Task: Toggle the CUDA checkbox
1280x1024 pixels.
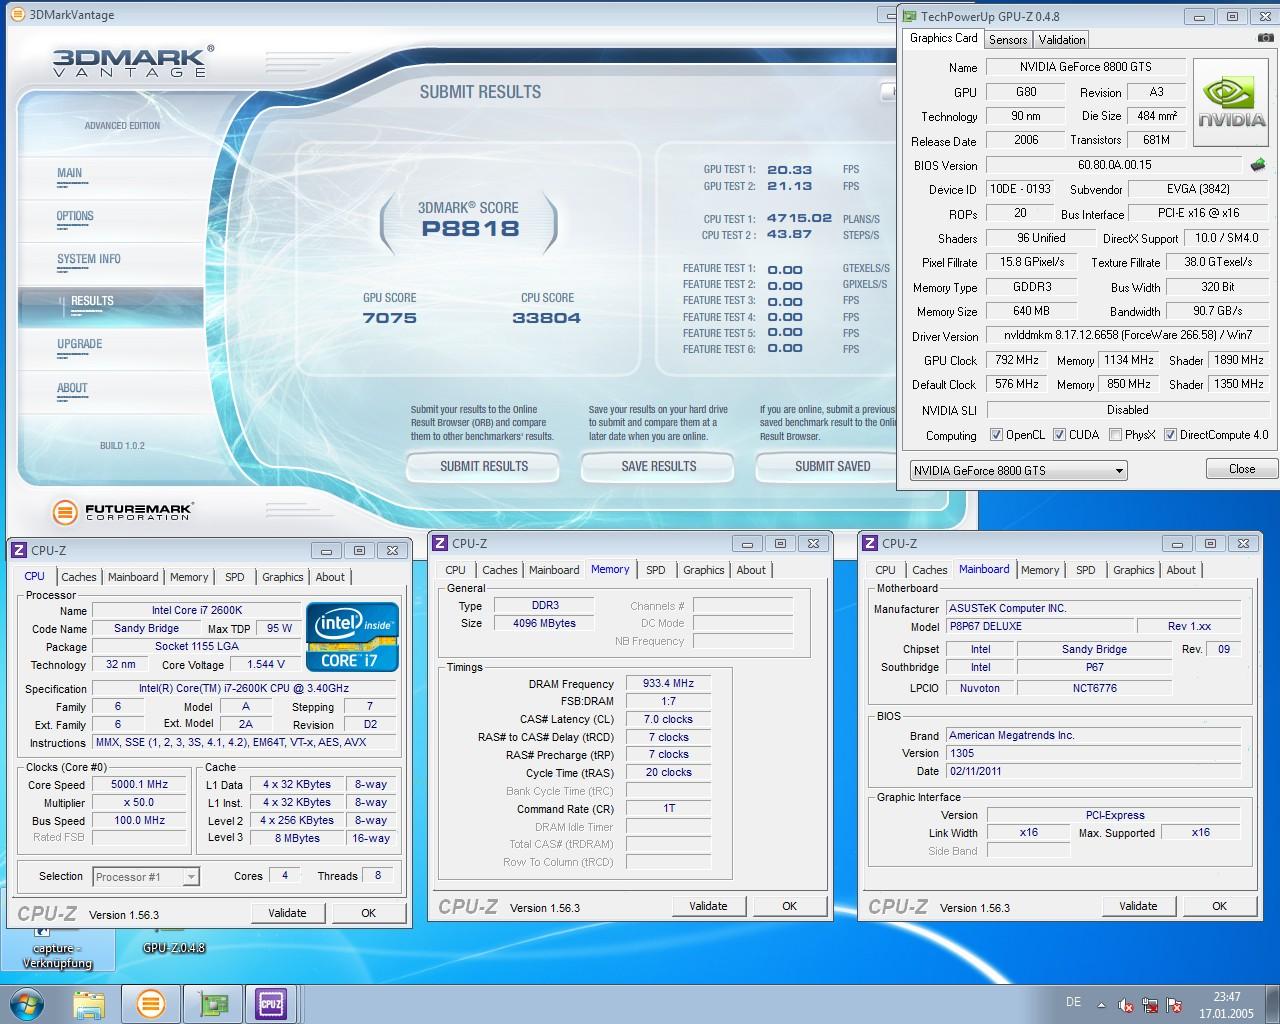Action: point(1058,435)
